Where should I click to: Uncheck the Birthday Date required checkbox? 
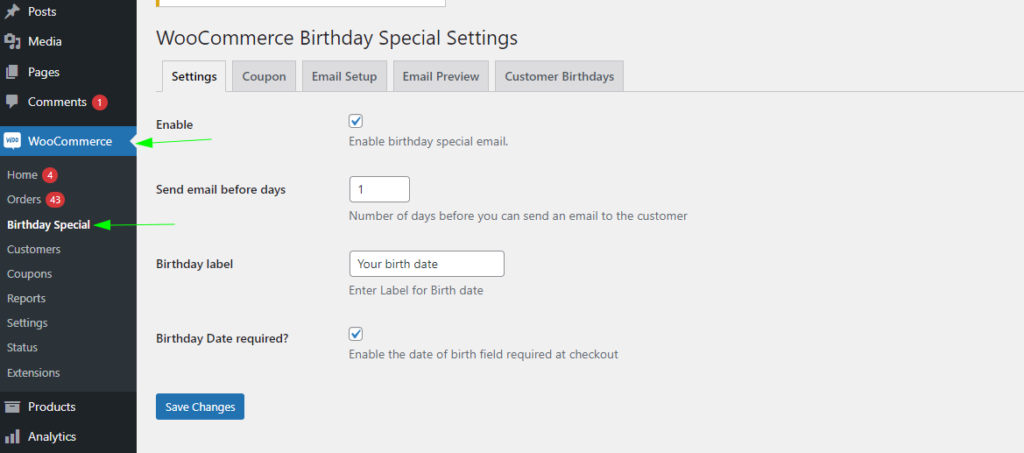(x=356, y=334)
